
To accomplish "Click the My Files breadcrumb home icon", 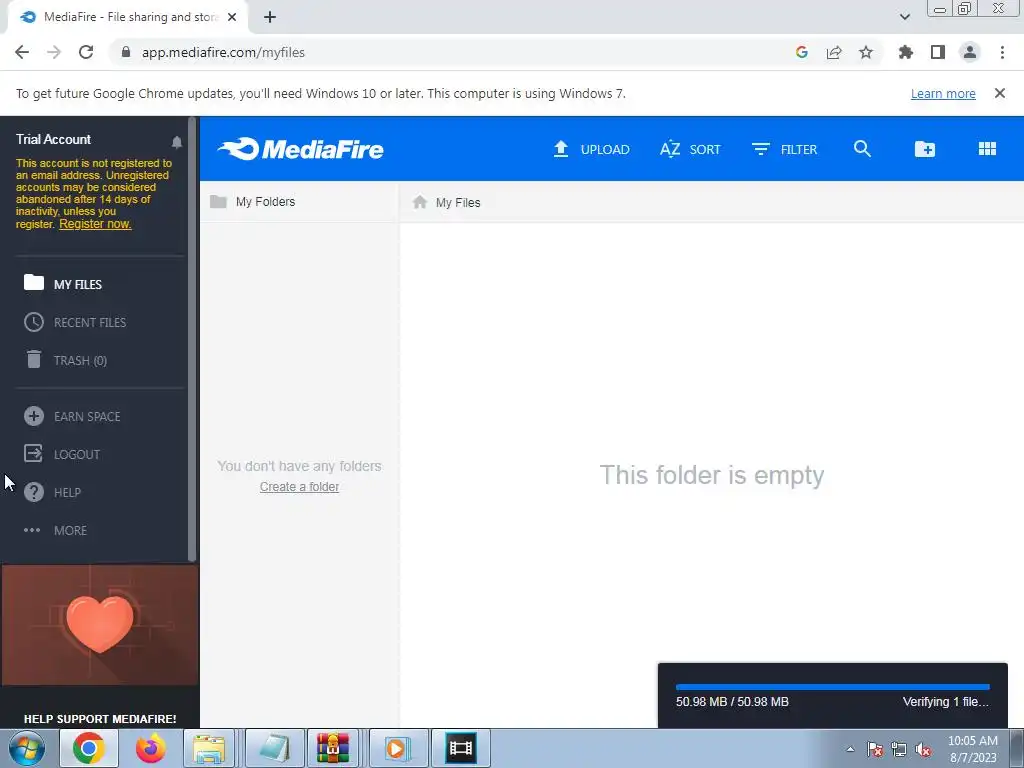I will point(420,202).
